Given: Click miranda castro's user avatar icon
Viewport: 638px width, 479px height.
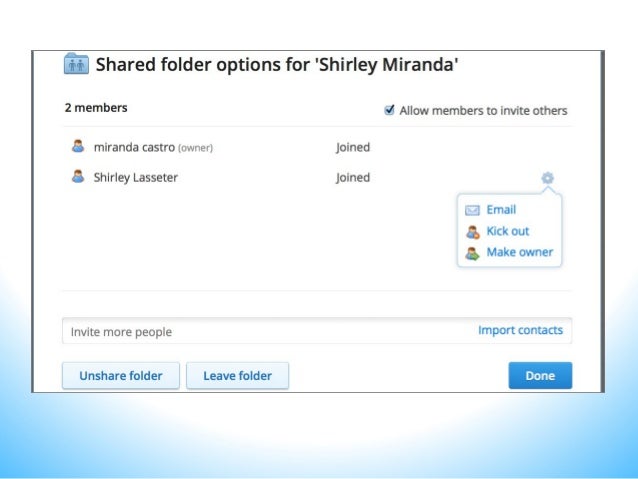Looking at the screenshot, I should pos(78,146).
